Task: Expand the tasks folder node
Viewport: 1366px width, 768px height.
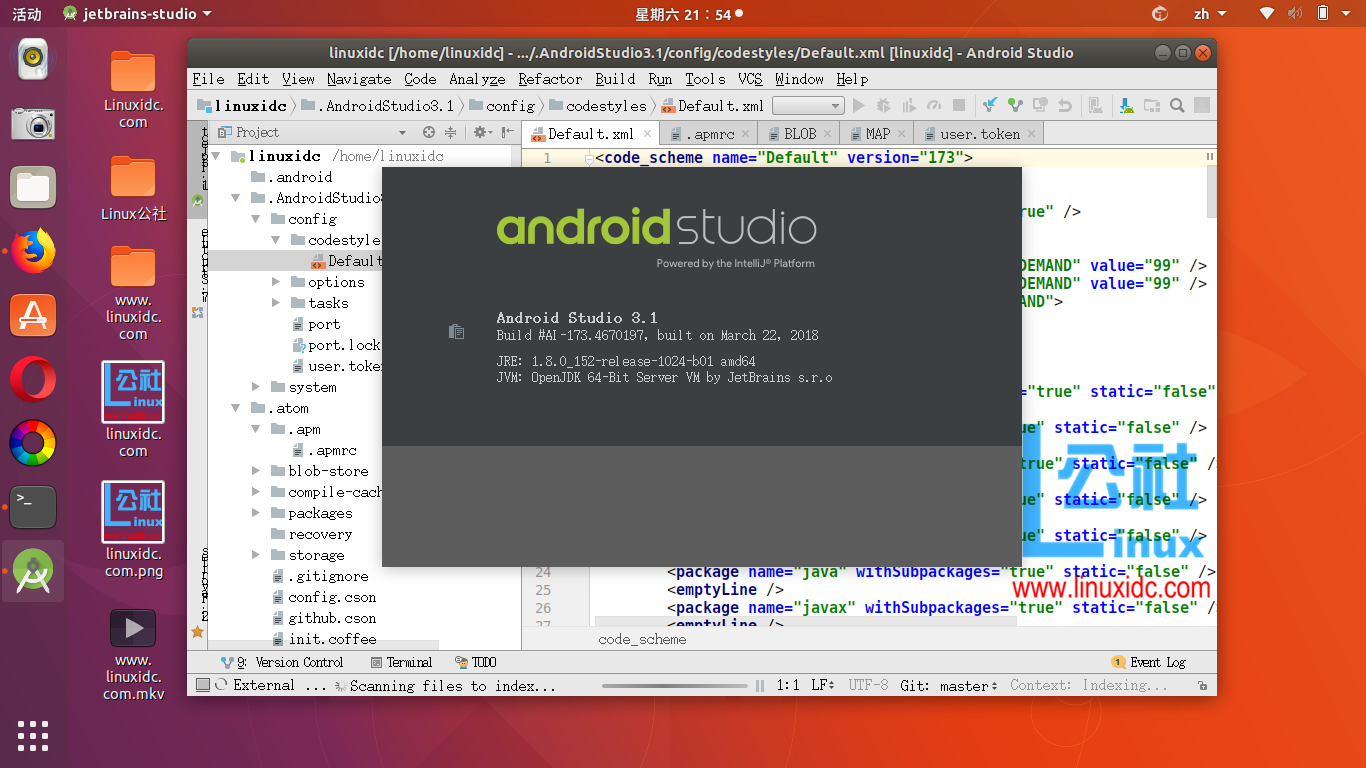Action: (276, 303)
